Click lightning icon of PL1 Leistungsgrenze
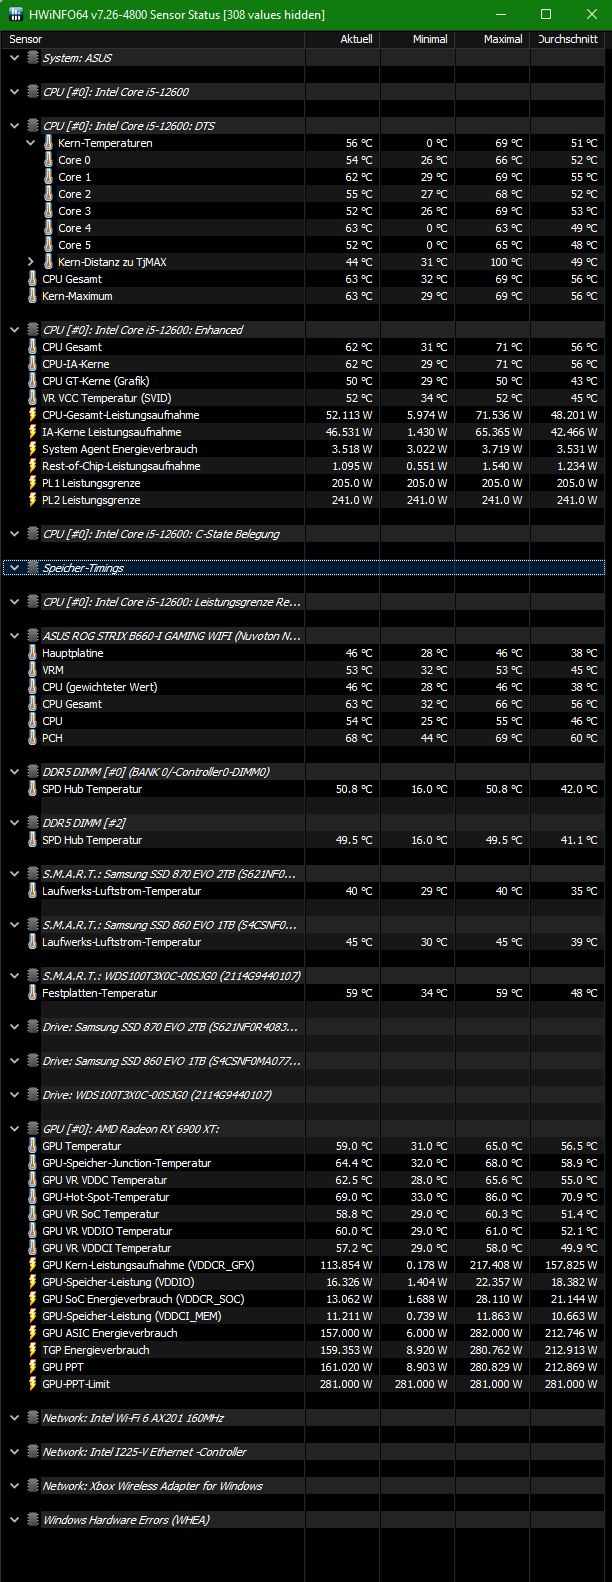This screenshot has width=612, height=1582. point(33,483)
